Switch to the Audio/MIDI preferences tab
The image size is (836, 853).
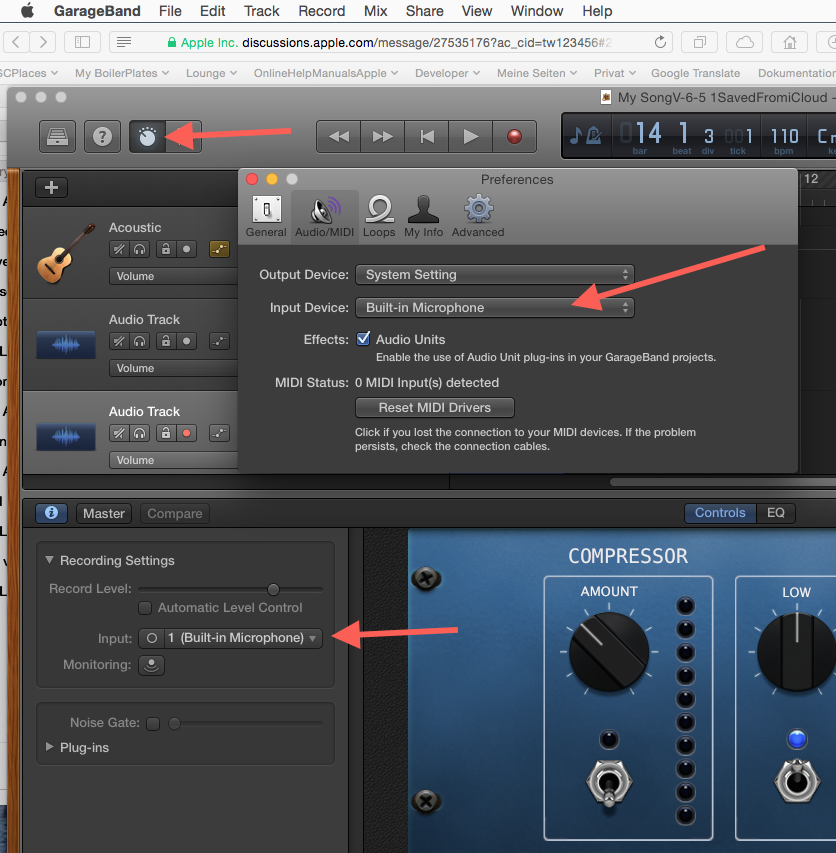click(325, 217)
